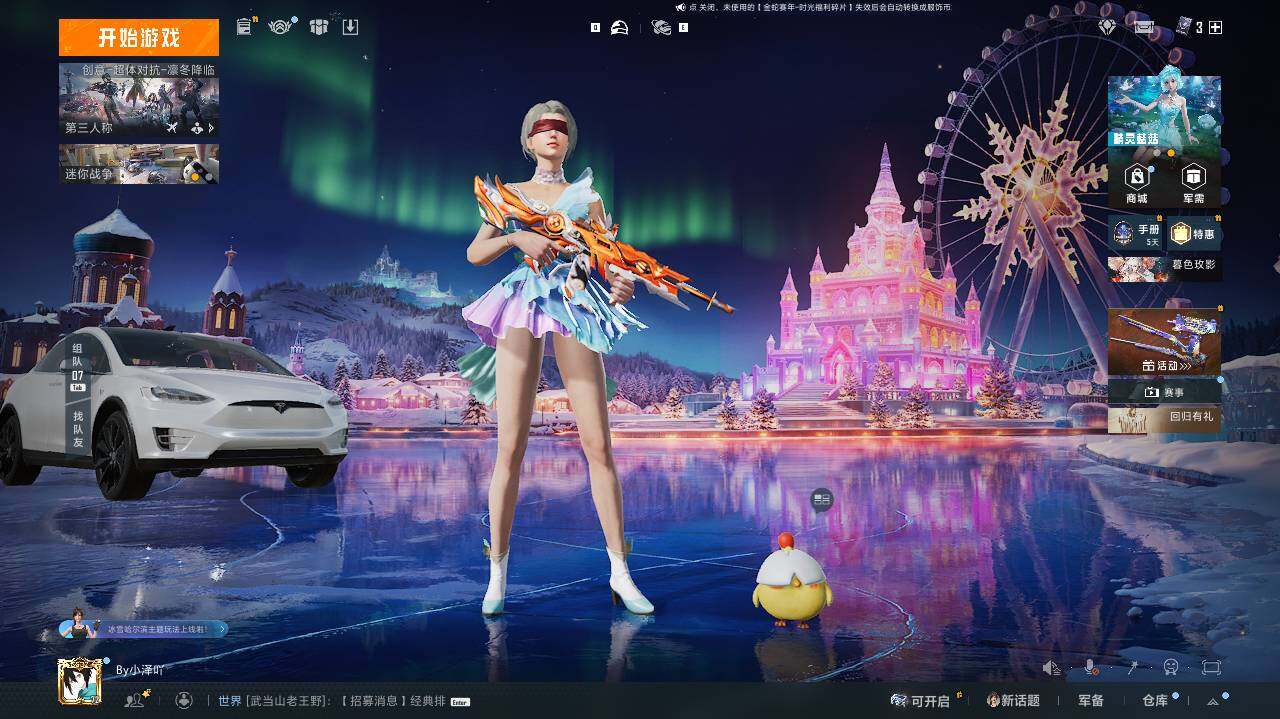The height and width of the screenshot is (719, 1280).
Task: Click the squad icon beside 第三人称
Action: [197, 128]
